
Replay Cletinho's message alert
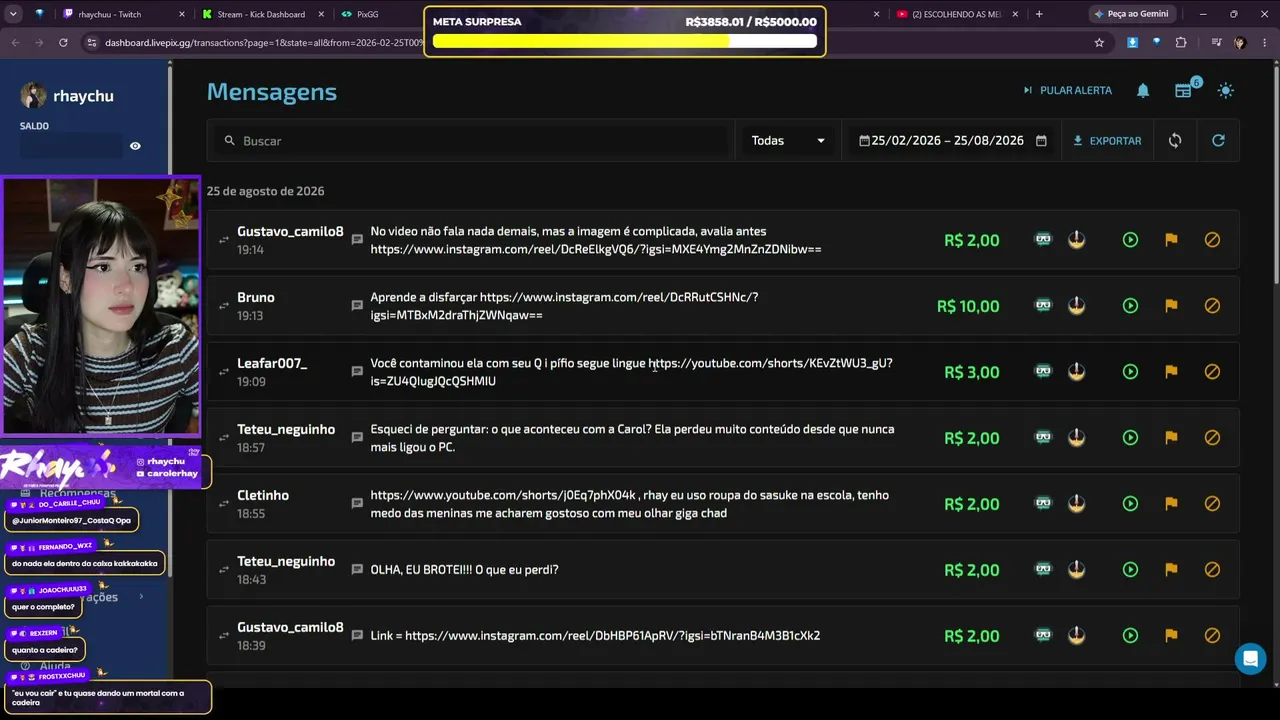click(x=1130, y=504)
